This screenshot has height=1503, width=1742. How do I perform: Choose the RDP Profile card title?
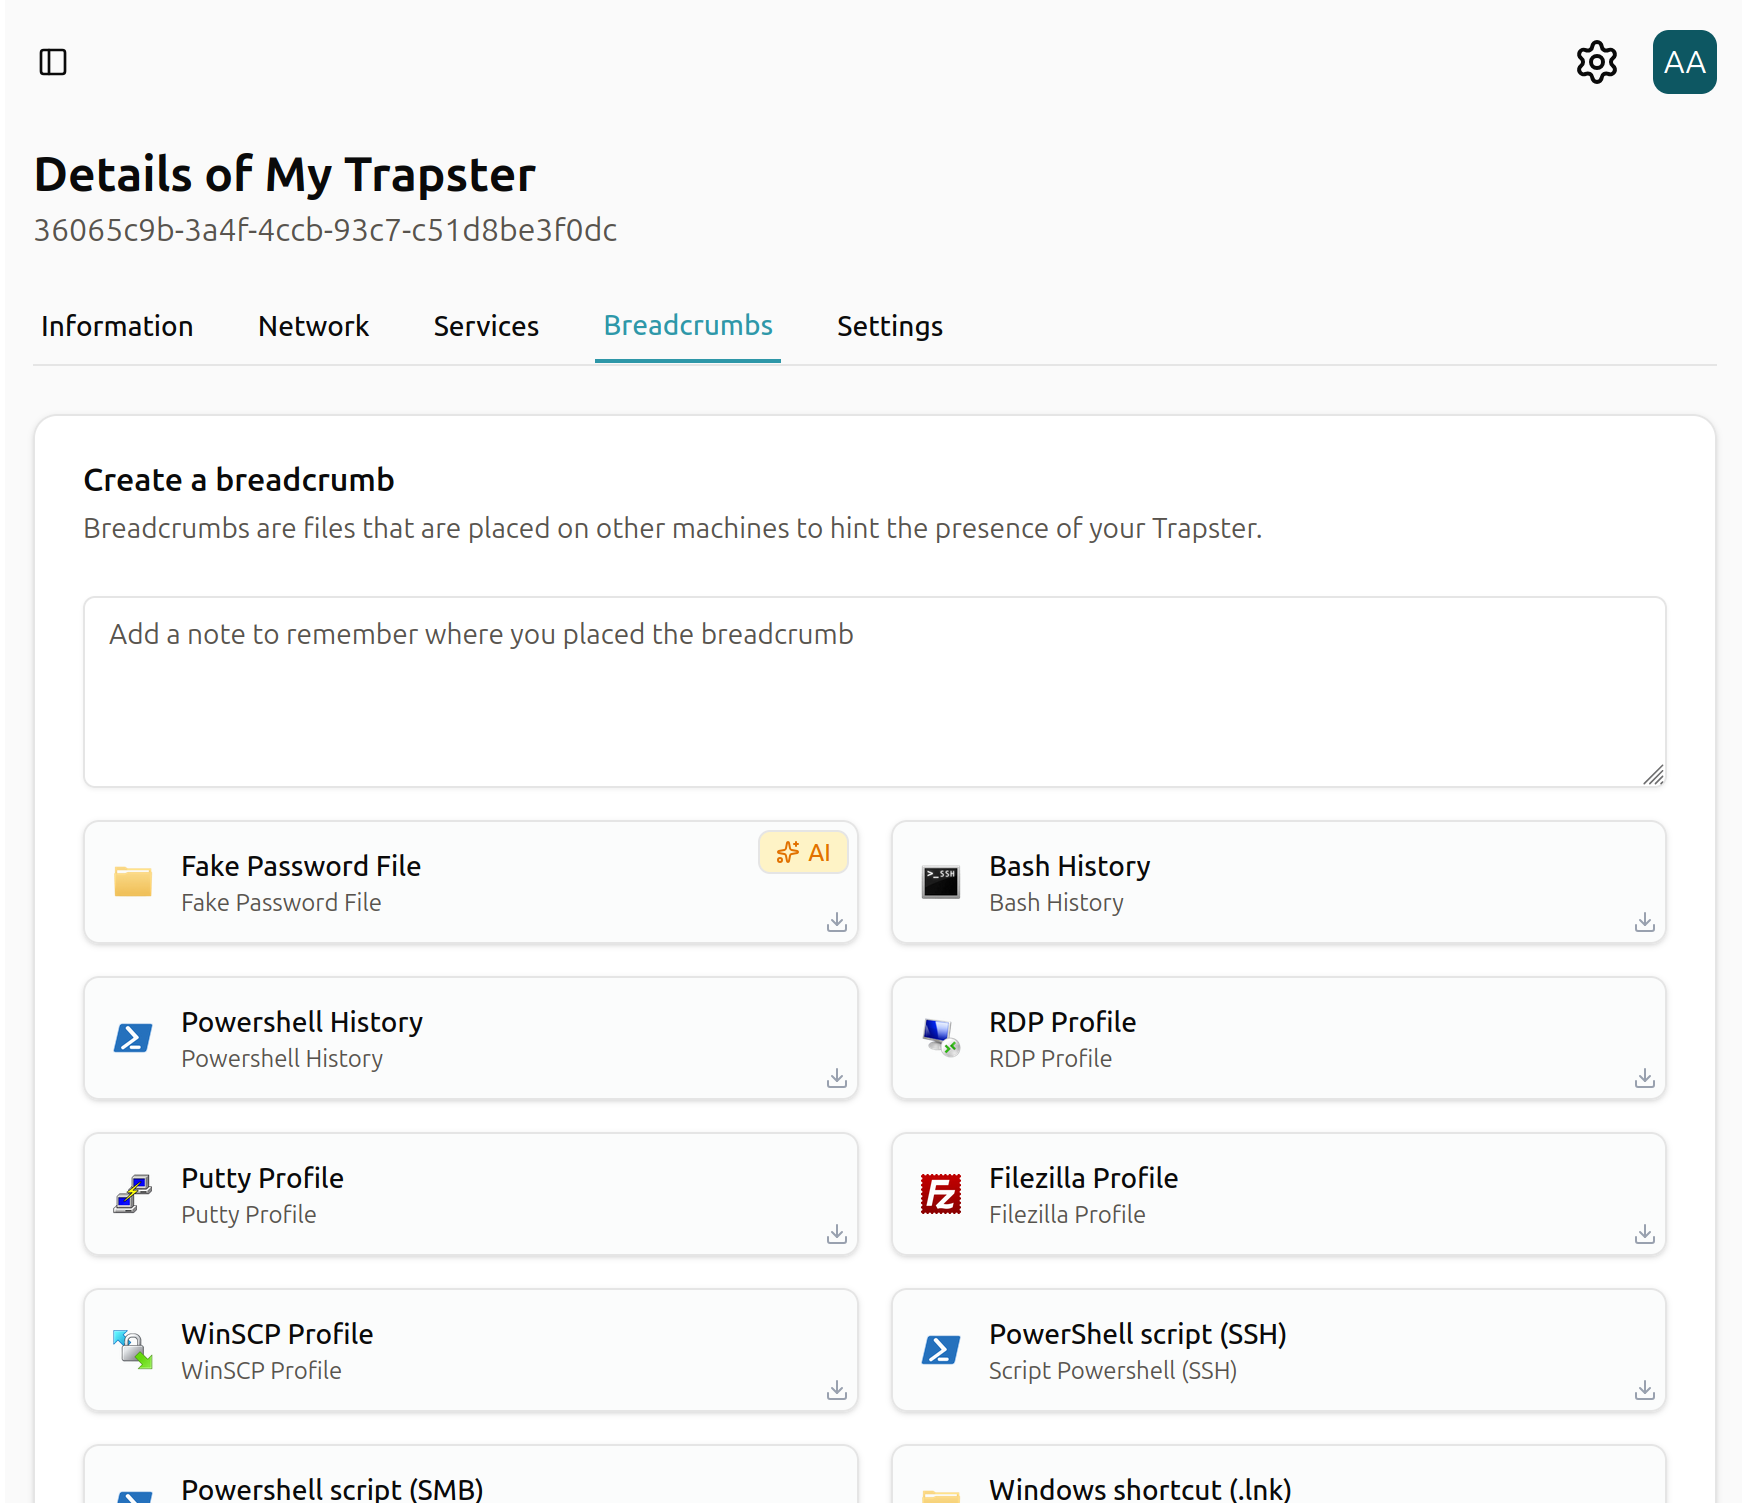pyautogui.click(x=1063, y=1022)
